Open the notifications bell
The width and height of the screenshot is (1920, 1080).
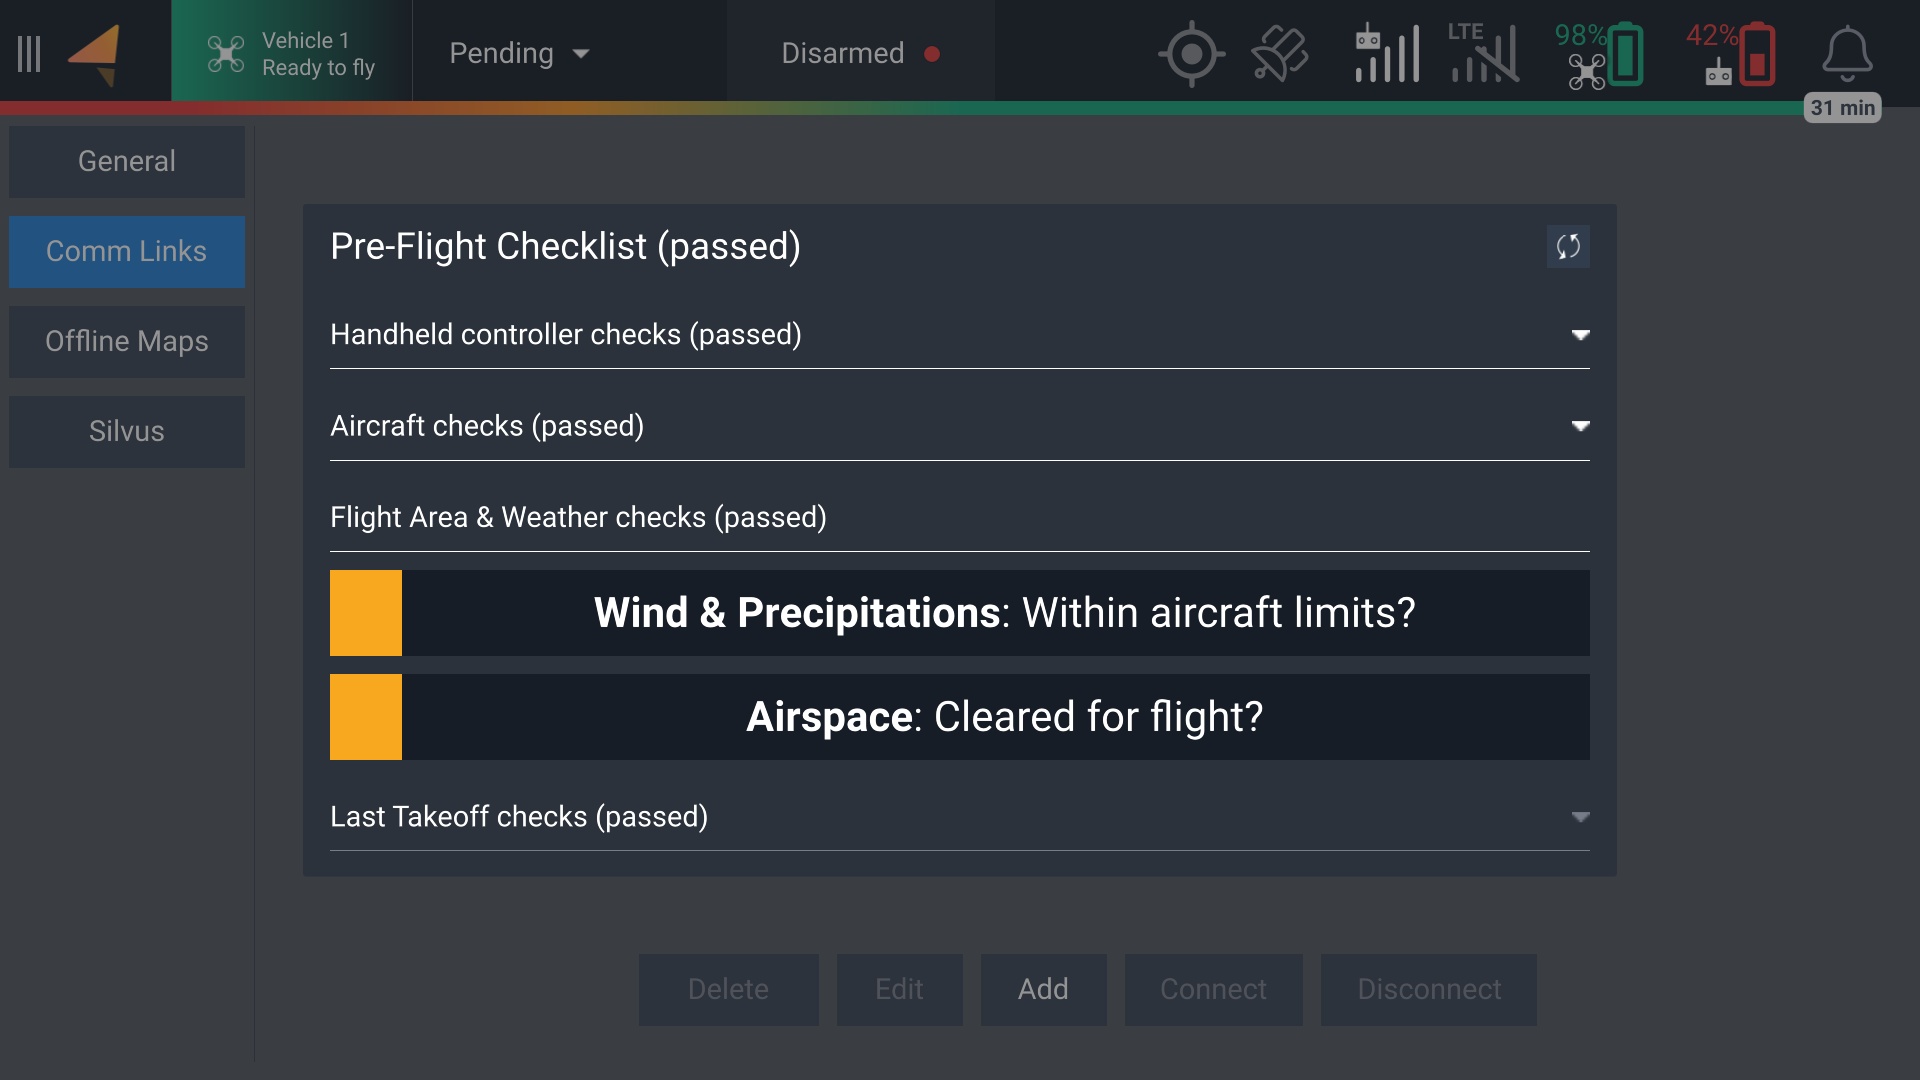[x=1846, y=54]
